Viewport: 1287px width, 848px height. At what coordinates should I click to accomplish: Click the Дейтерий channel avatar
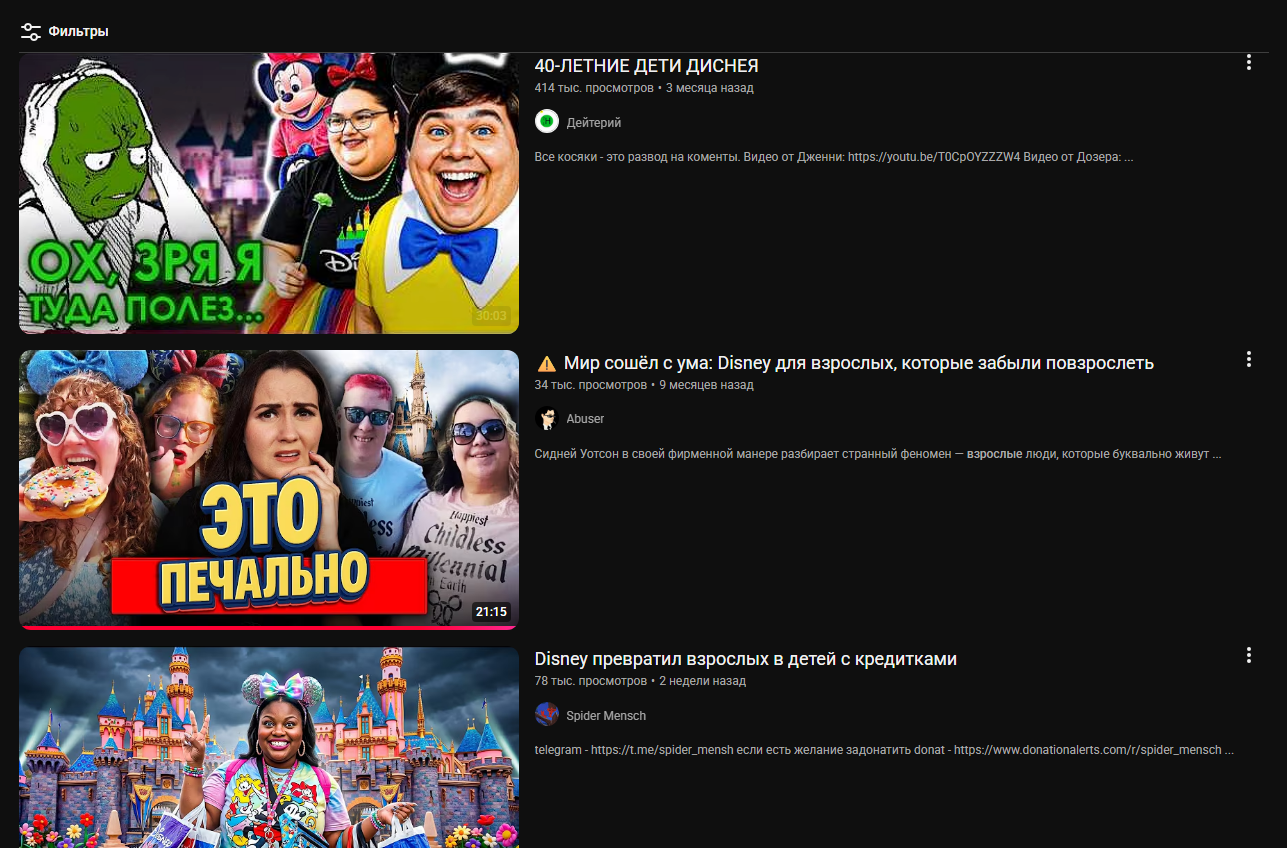pyautogui.click(x=546, y=122)
